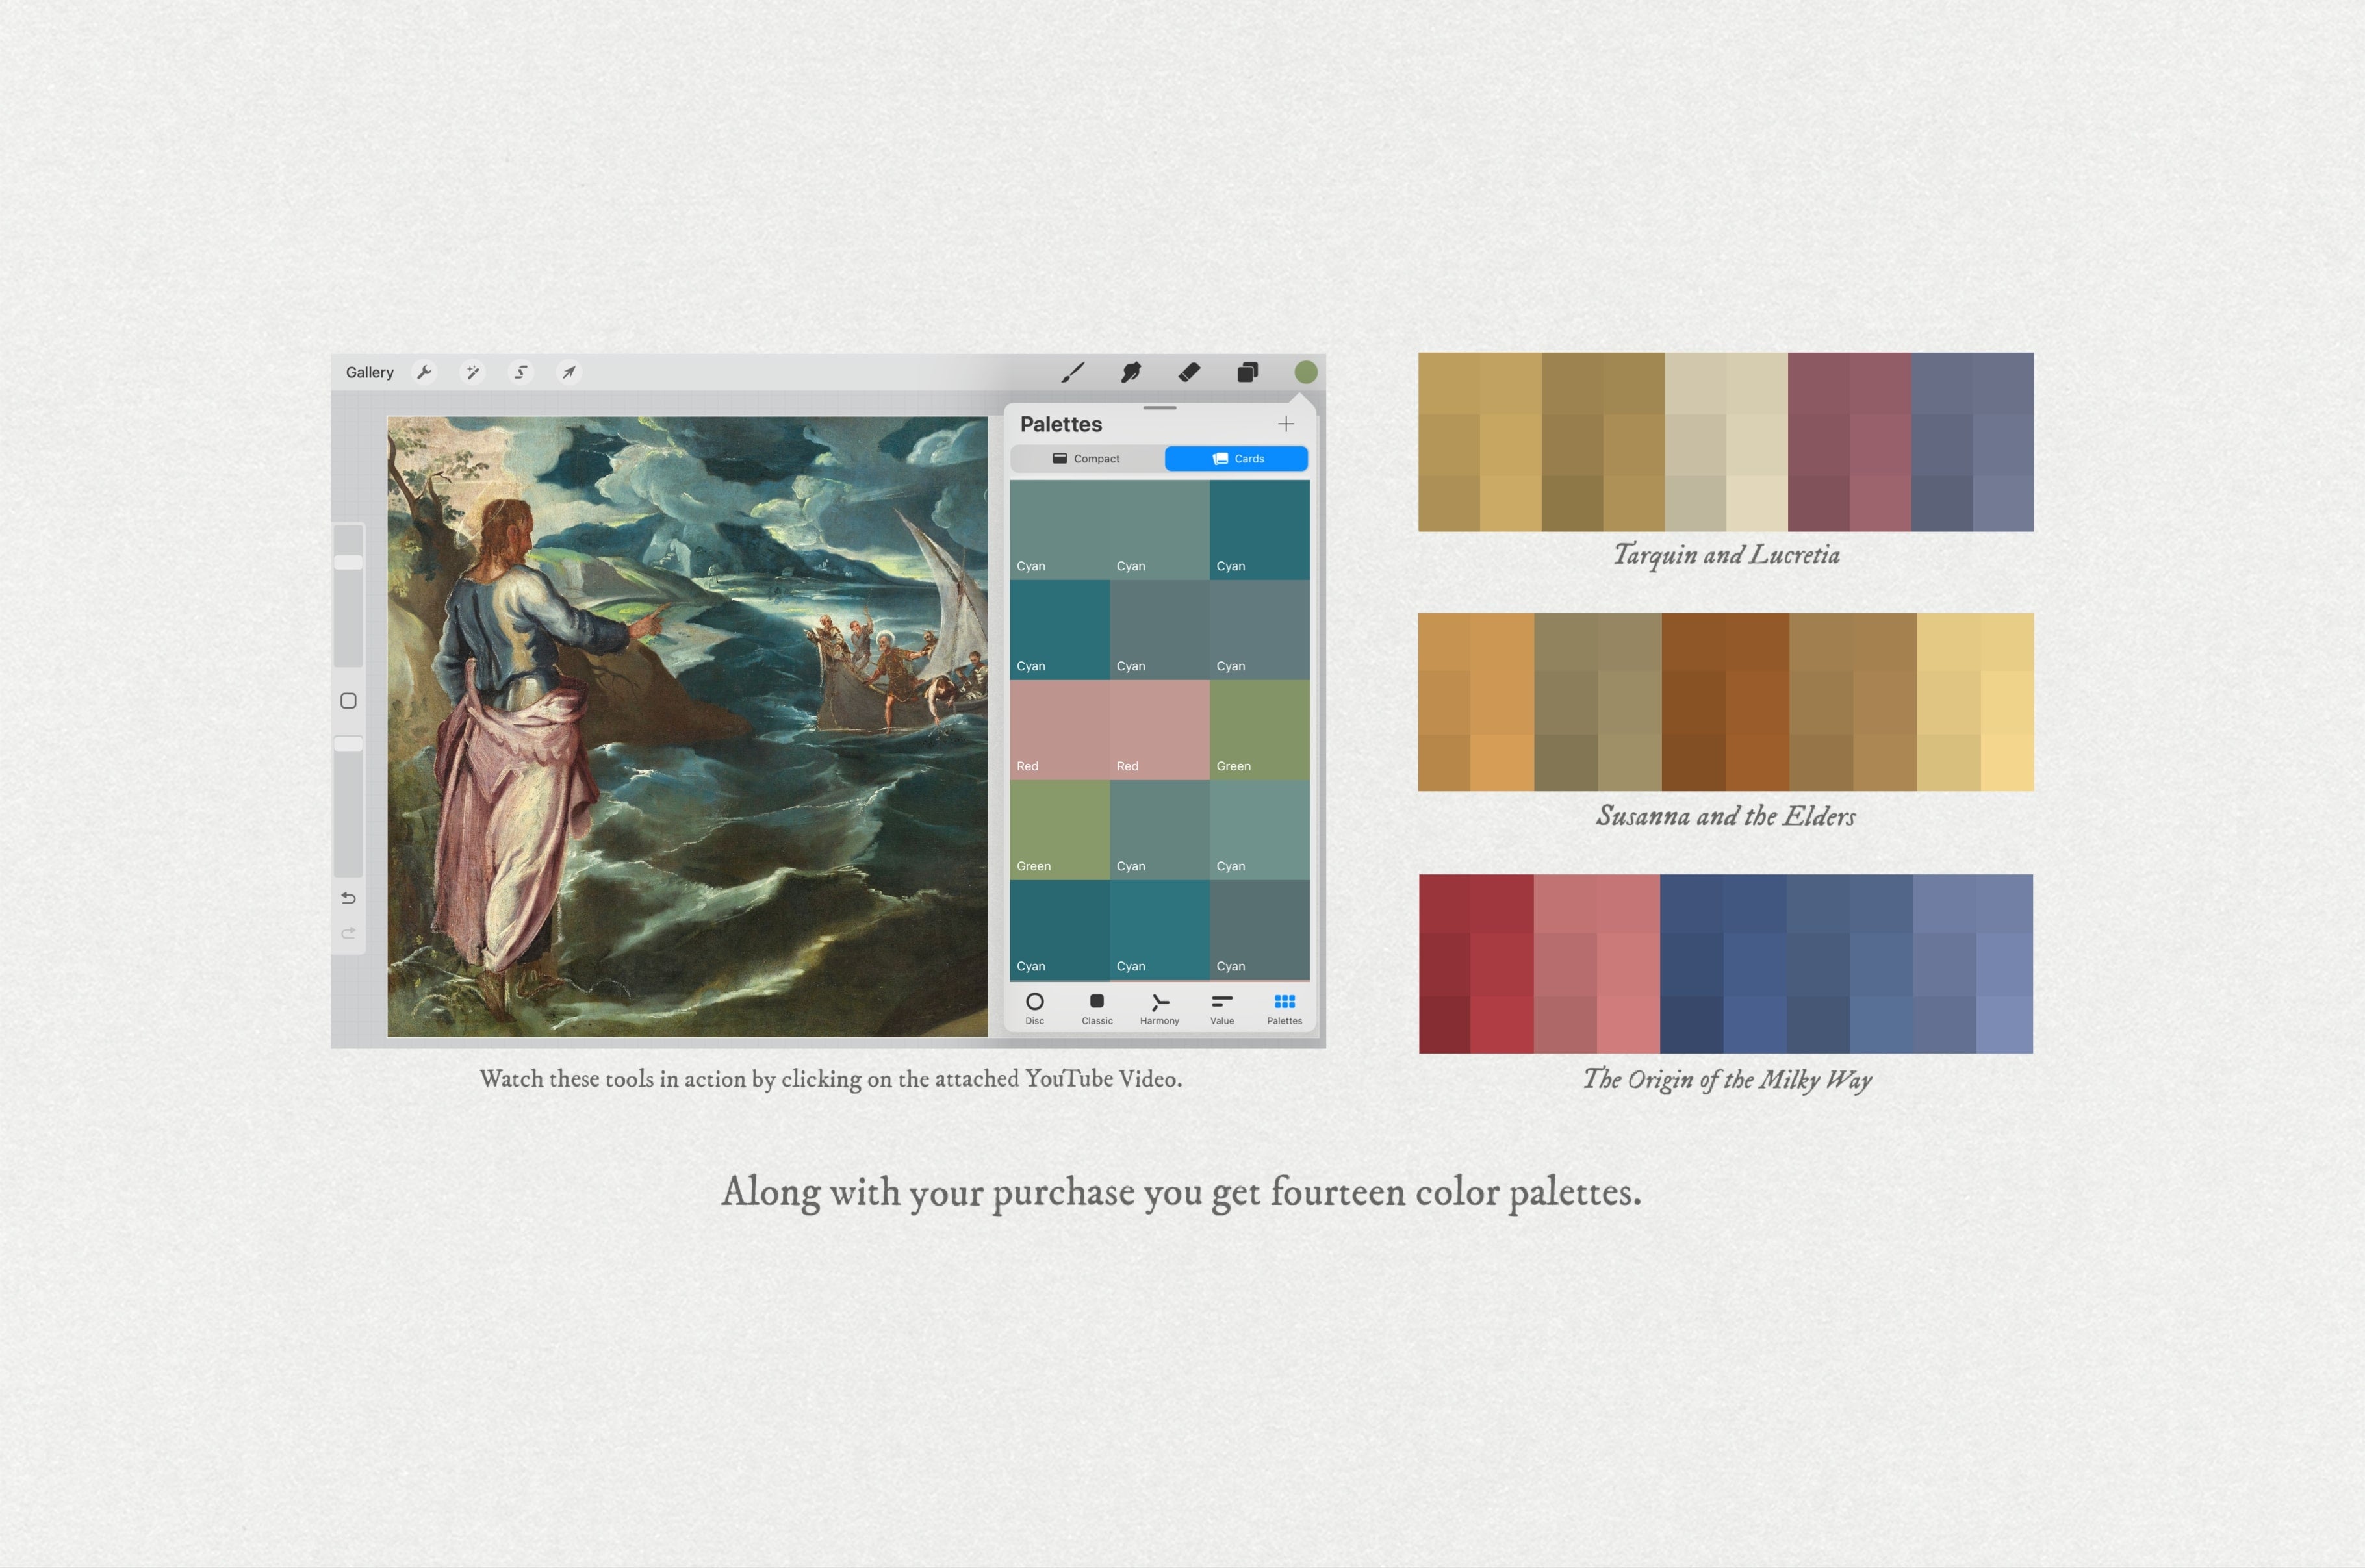Image resolution: width=2365 pixels, height=1568 pixels.
Task: Collapse the Palettes panel via its drag handle
Action: [x=1159, y=409]
